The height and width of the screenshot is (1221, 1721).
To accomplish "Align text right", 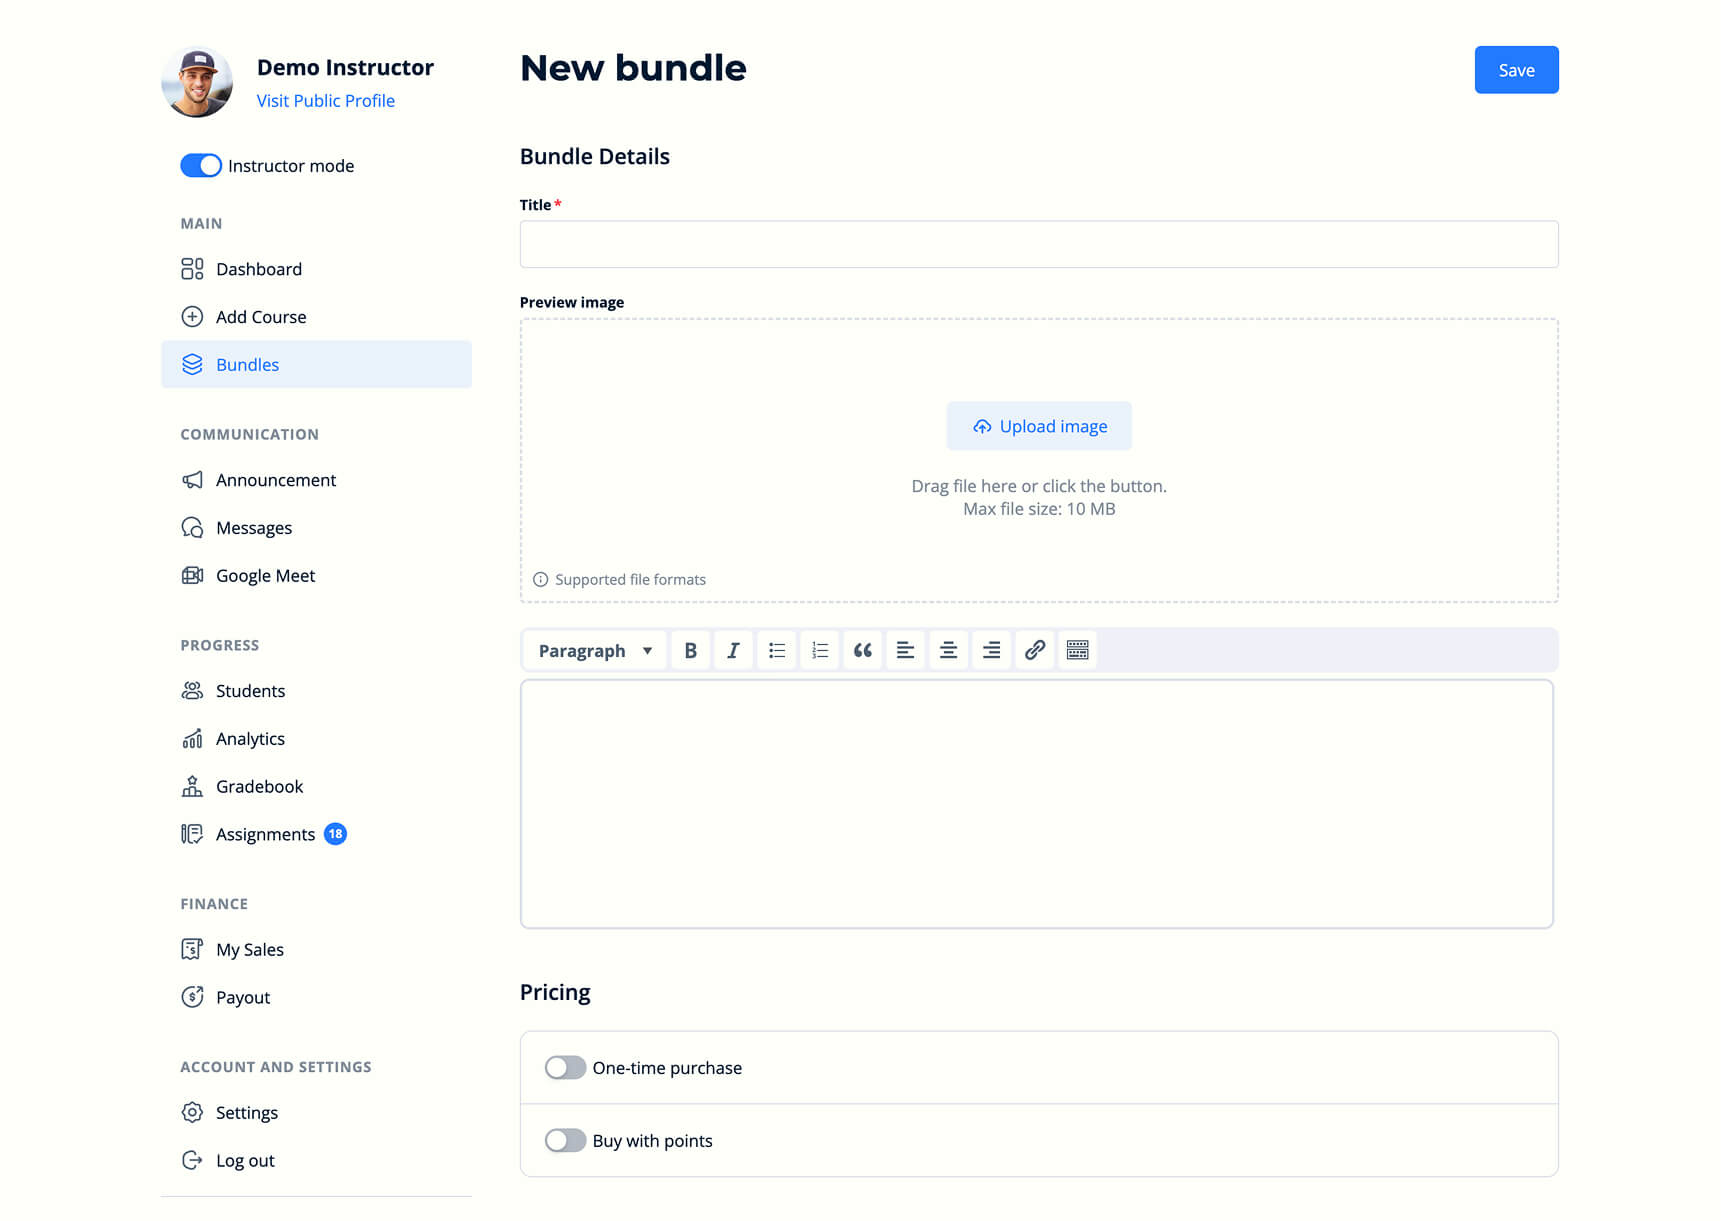I will (x=991, y=651).
